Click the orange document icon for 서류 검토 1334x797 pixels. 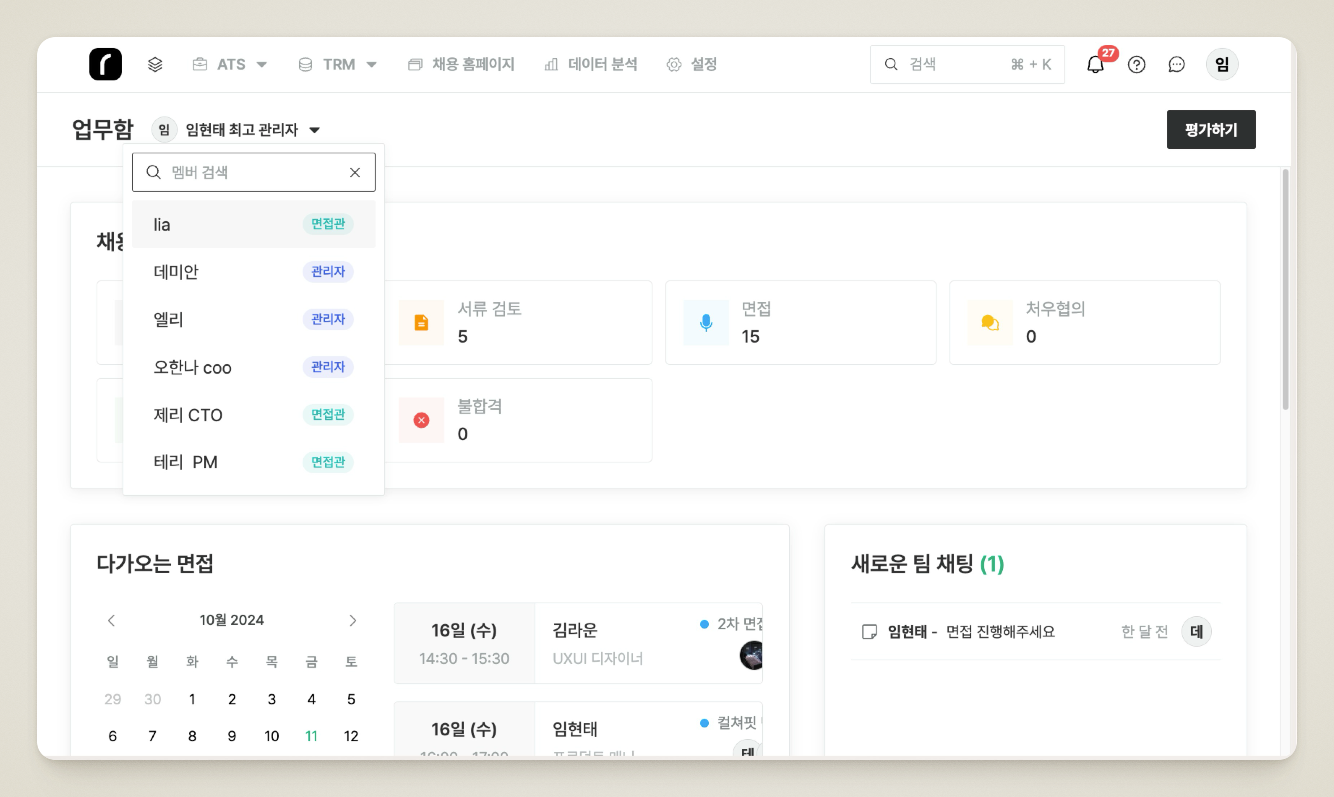pos(421,322)
